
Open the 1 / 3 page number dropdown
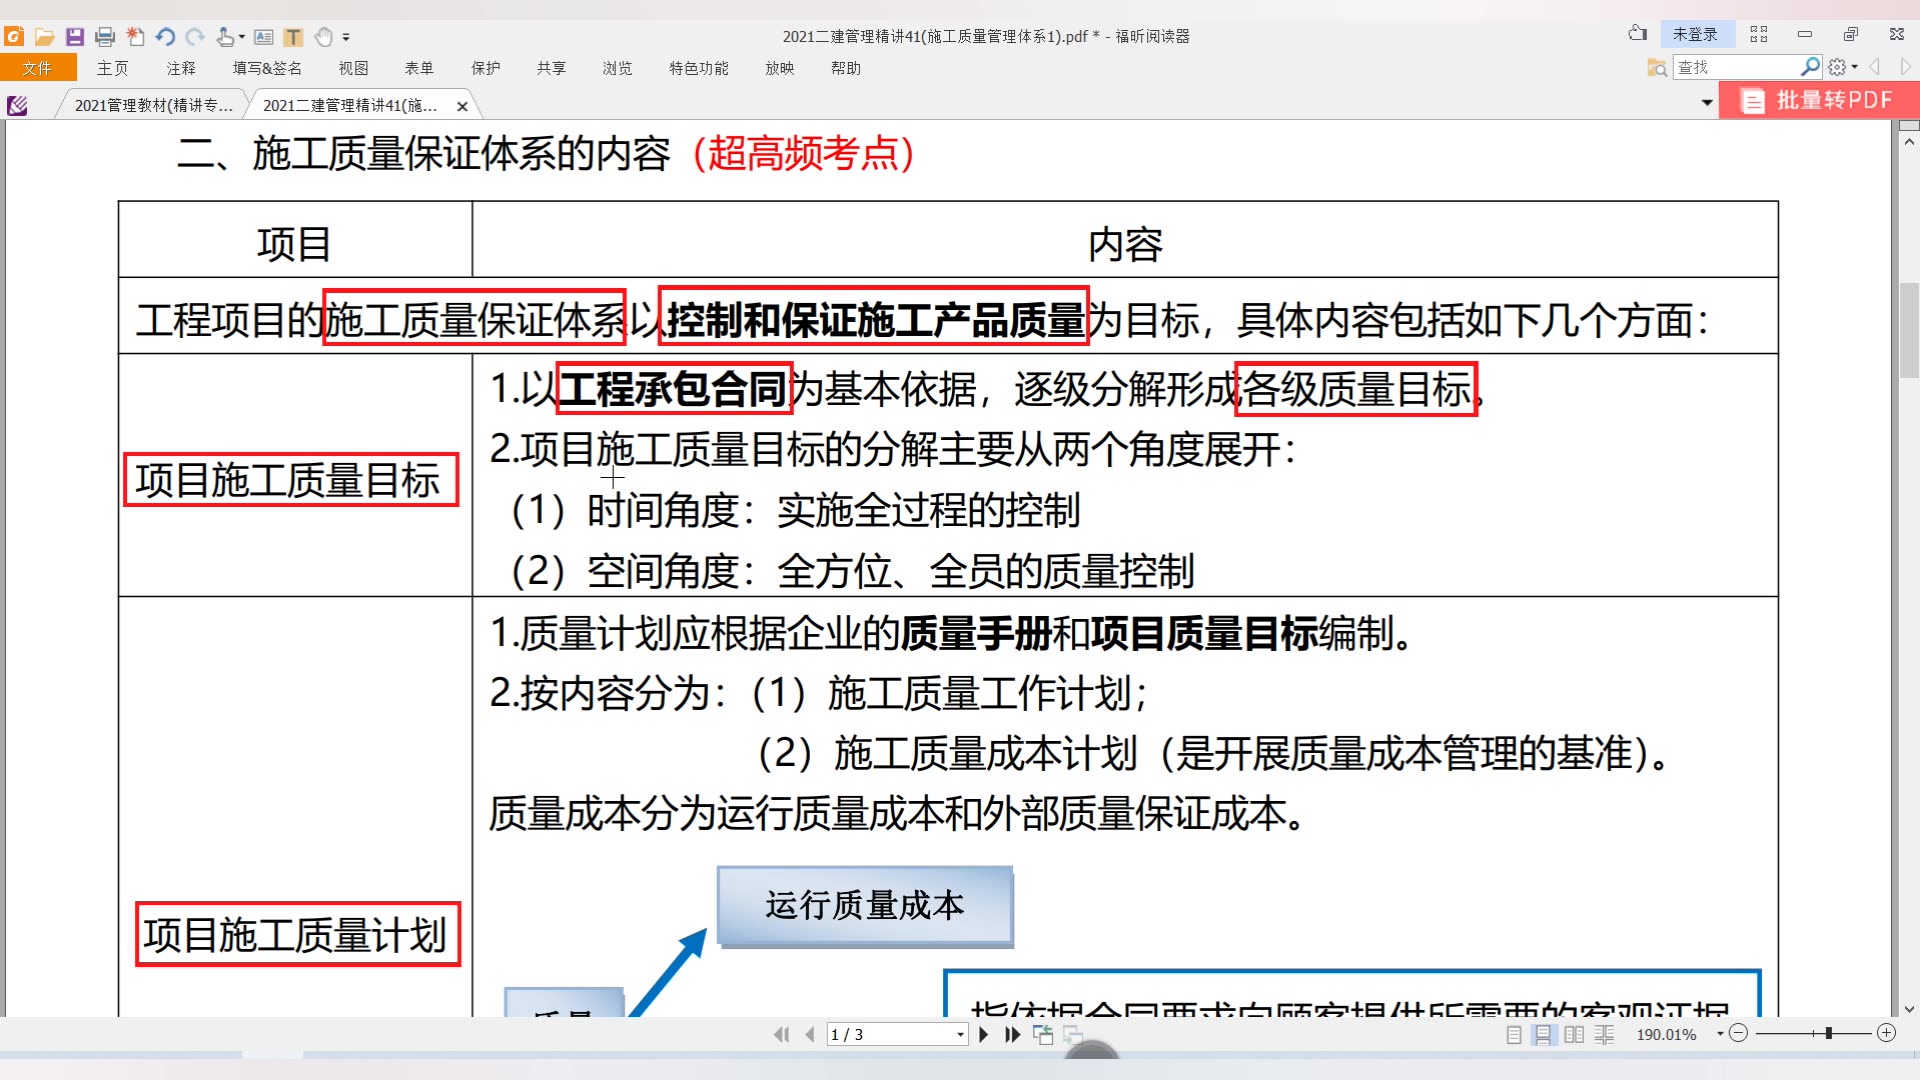[x=960, y=1034]
